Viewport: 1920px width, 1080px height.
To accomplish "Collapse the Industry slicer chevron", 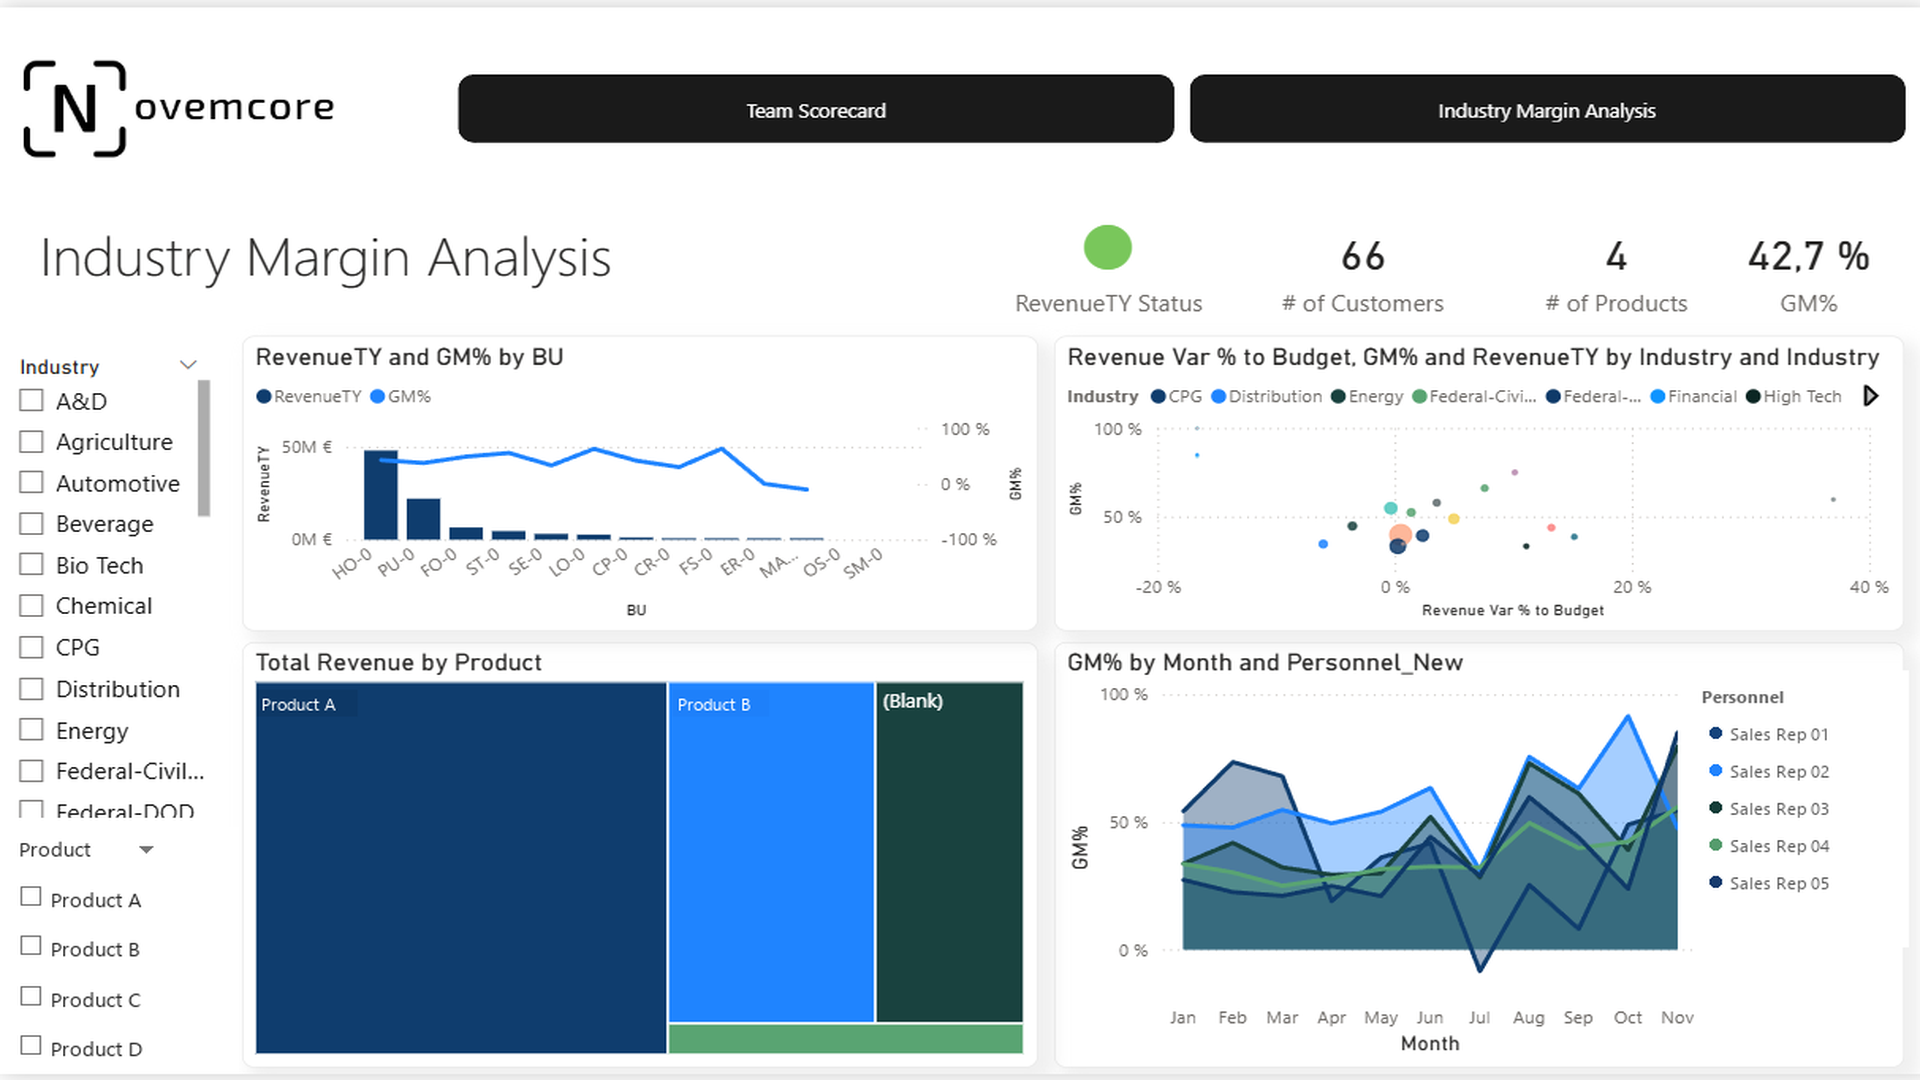I will click(x=188, y=365).
